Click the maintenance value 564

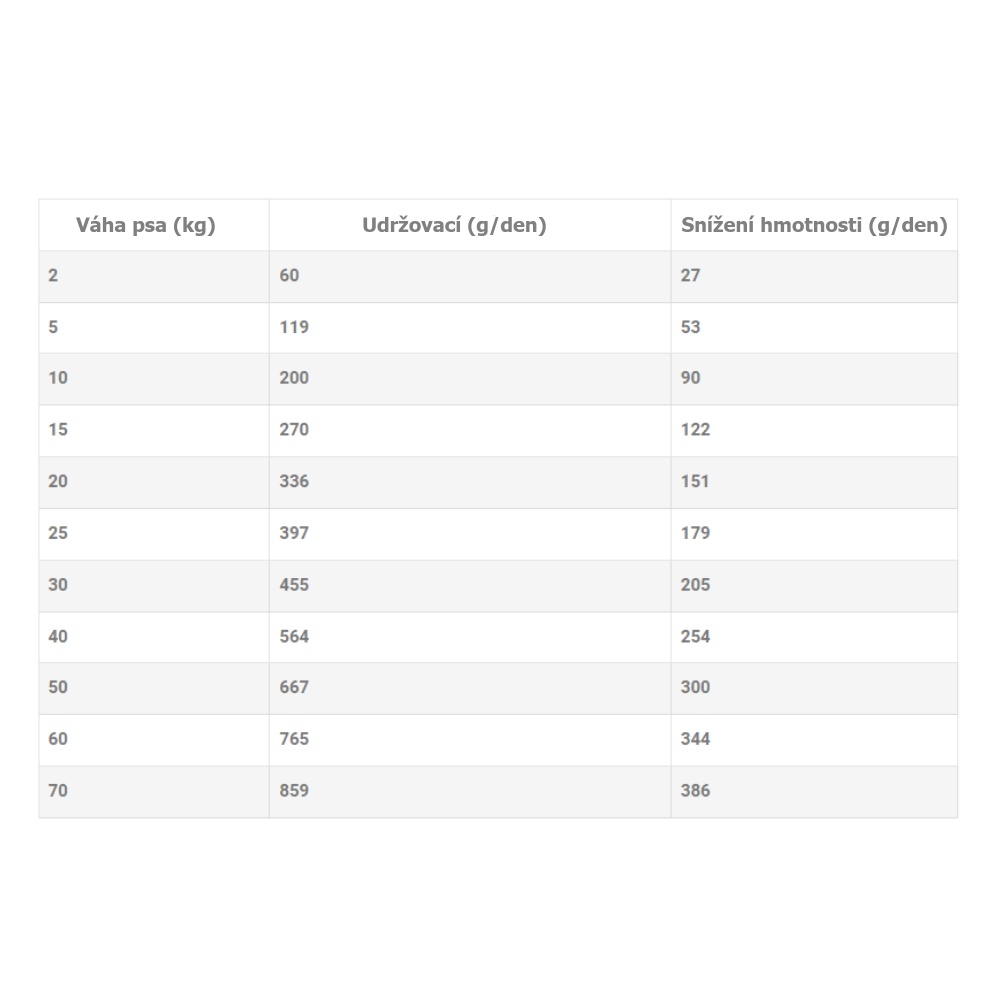tap(294, 636)
